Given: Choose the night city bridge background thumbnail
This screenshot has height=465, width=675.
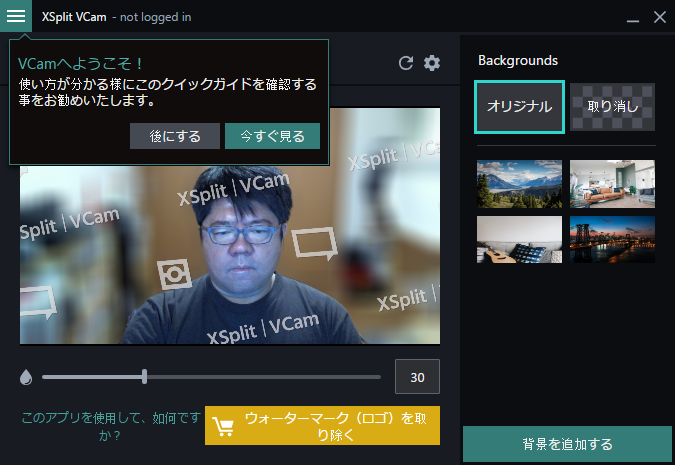Looking at the screenshot, I should [x=613, y=239].
